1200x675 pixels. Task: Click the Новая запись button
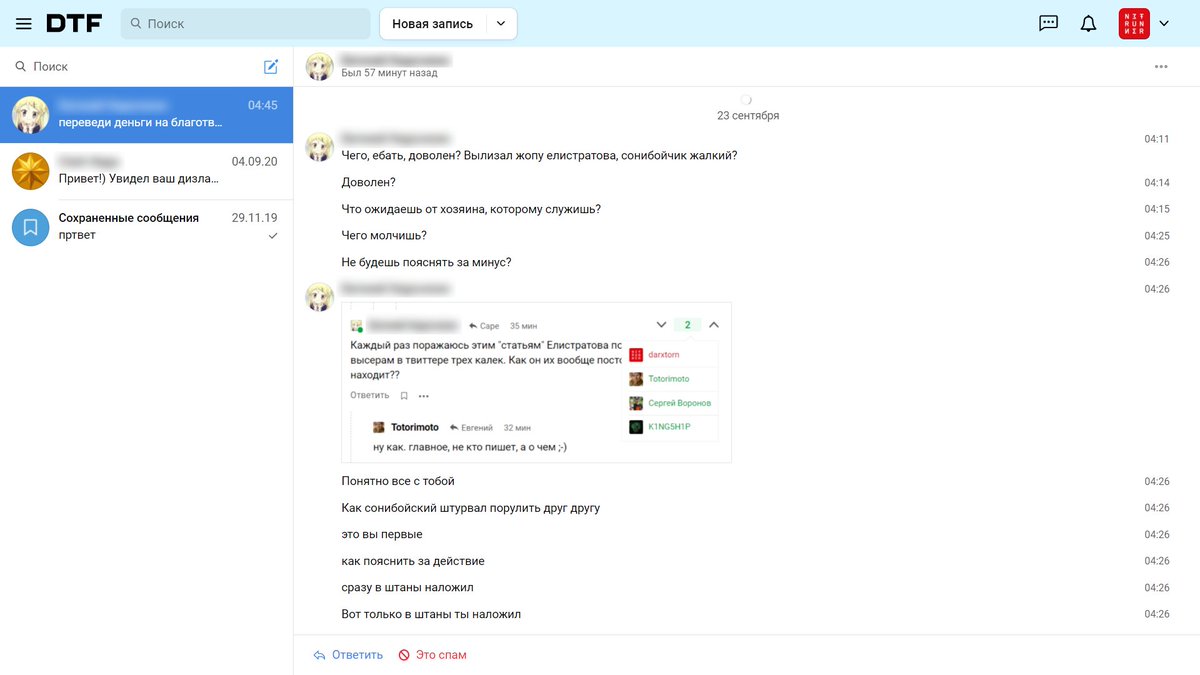[432, 24]
